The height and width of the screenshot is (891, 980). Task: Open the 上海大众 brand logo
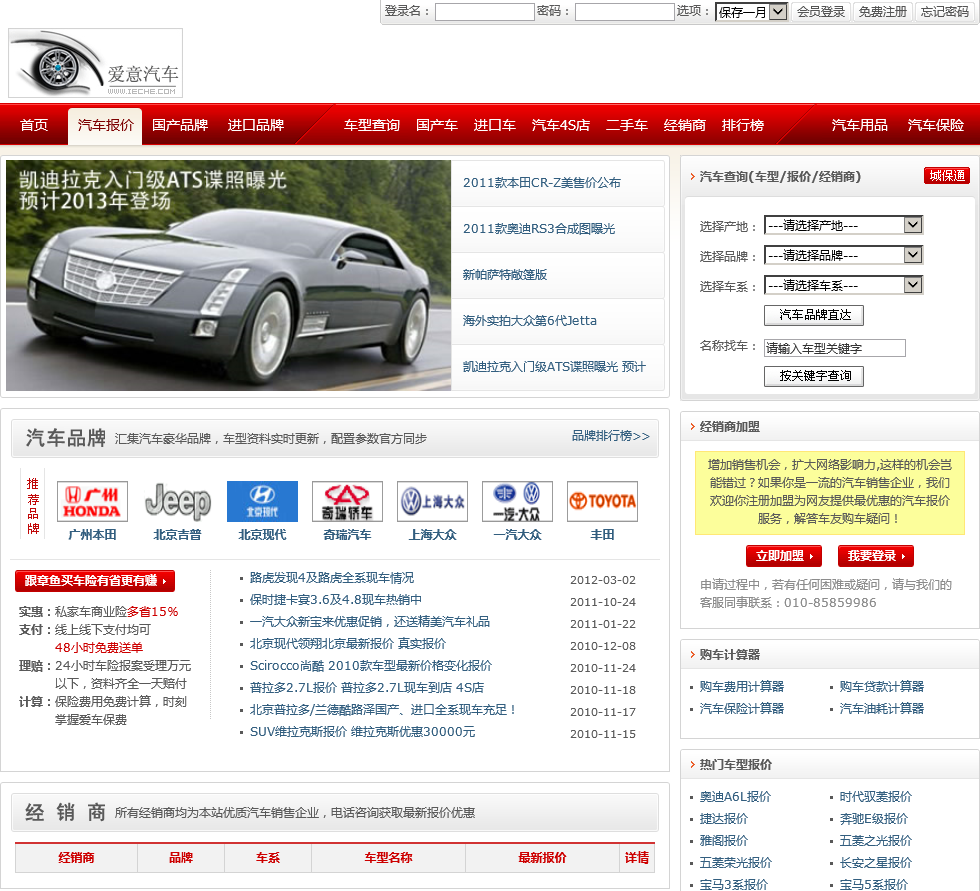coord(432,501)
